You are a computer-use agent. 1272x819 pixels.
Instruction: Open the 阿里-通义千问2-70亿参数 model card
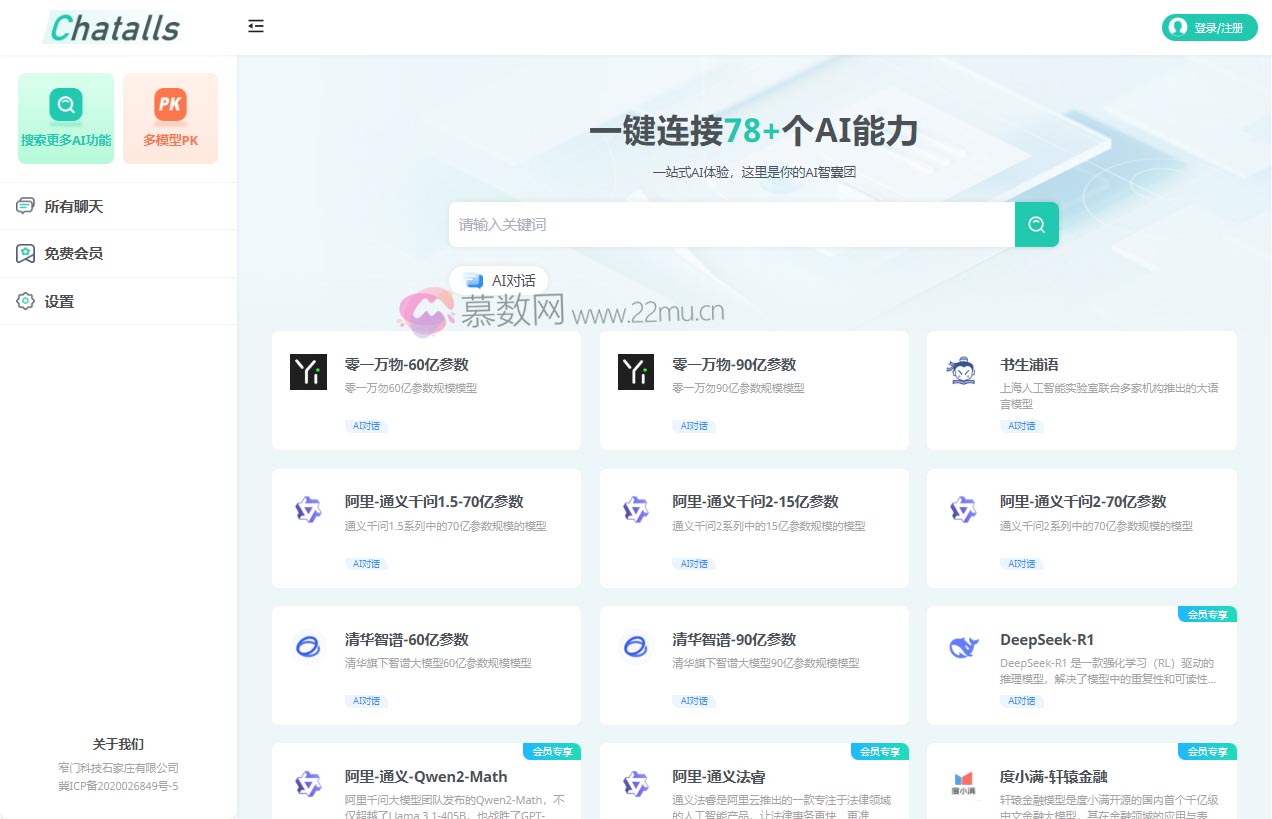(x=1081, y=528)
